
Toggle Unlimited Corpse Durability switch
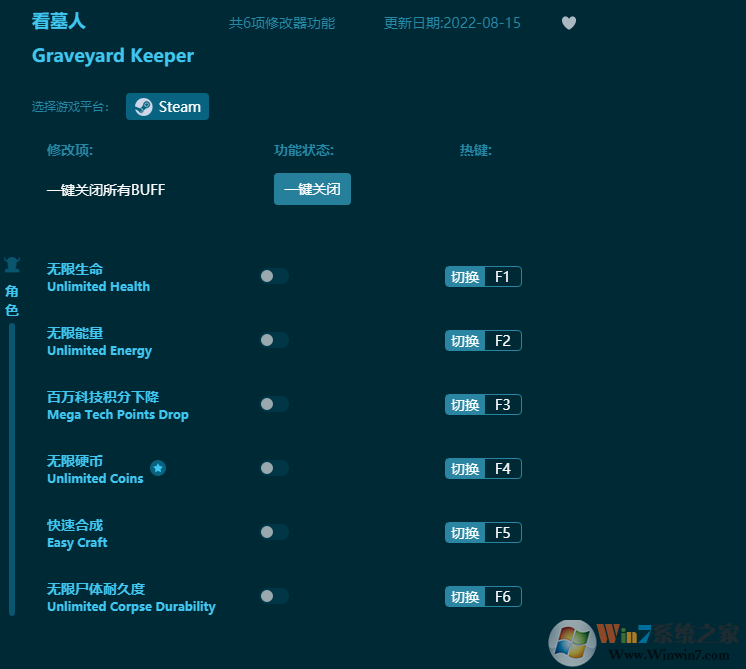click(x=273, y=596)
